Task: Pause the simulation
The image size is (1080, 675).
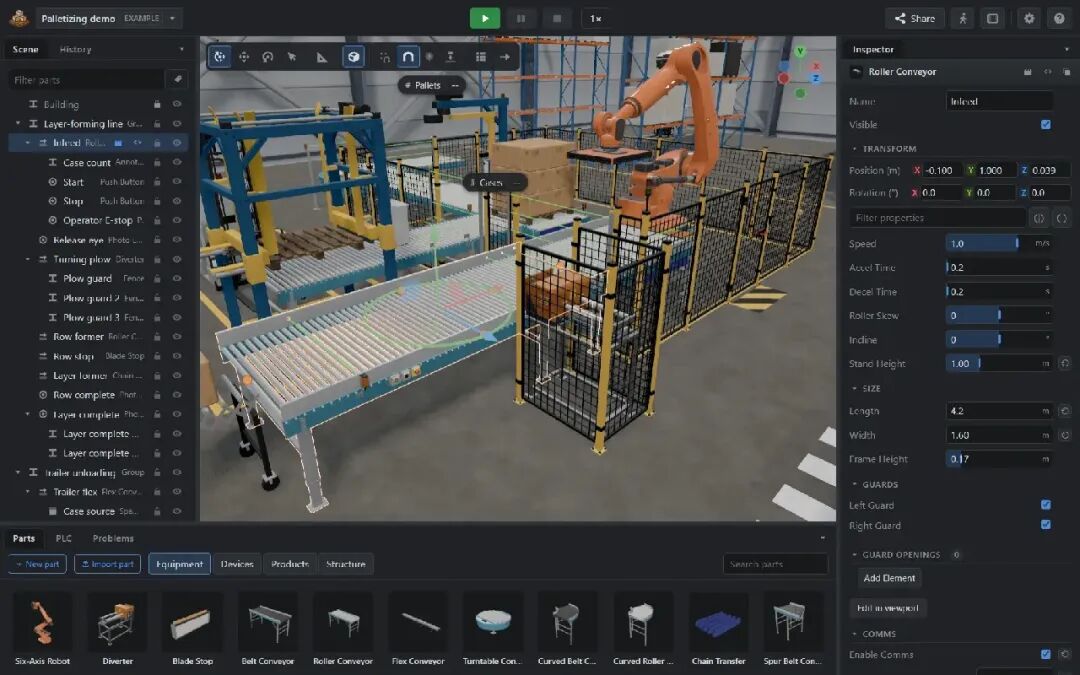Action: coord(521,19)
